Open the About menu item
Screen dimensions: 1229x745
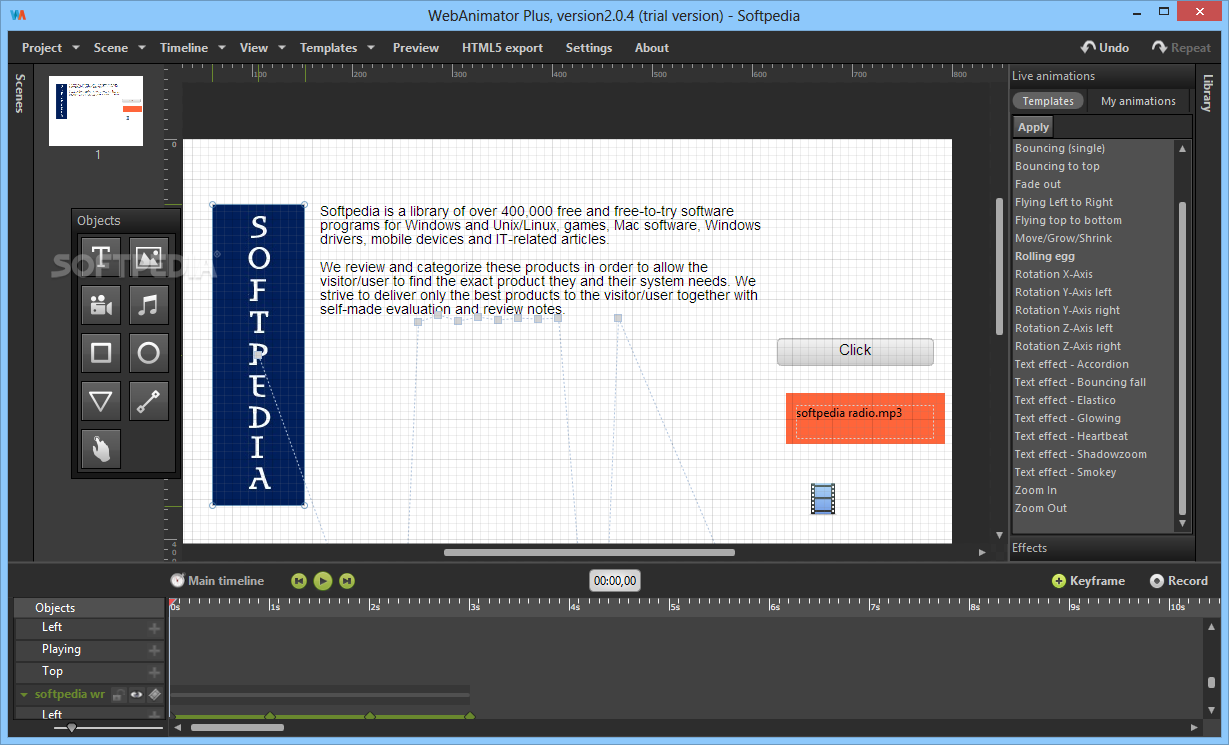[652, 47]
